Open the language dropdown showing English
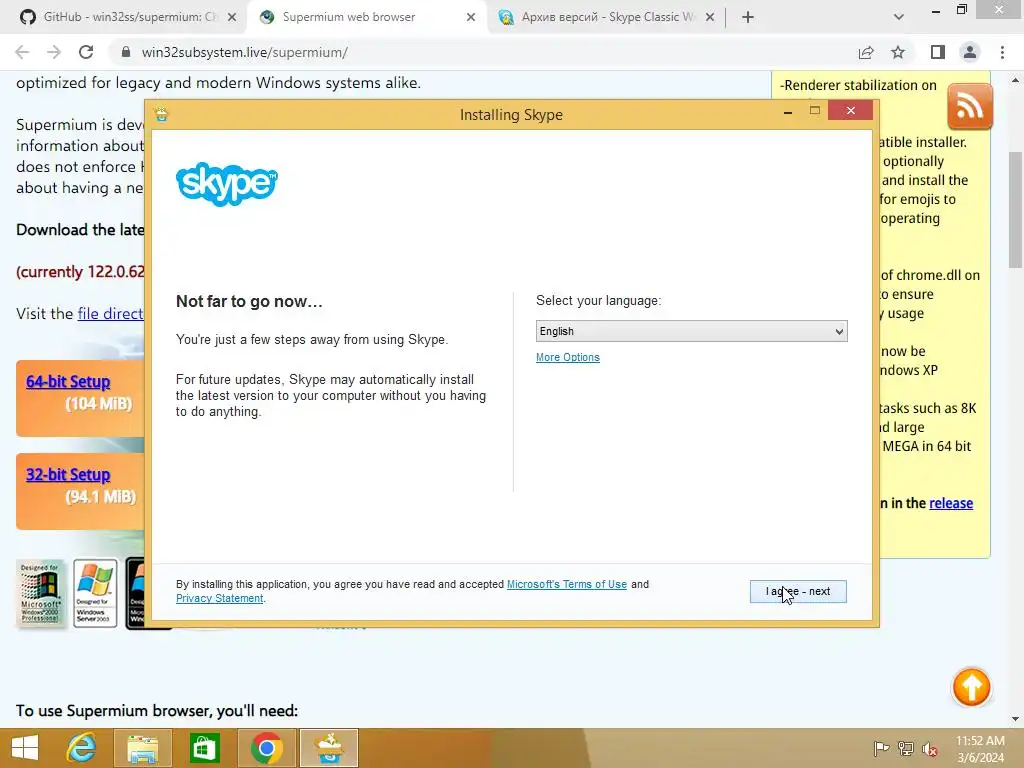The width and height of the screenshot is (1024, 768). (x=692, y=331)
